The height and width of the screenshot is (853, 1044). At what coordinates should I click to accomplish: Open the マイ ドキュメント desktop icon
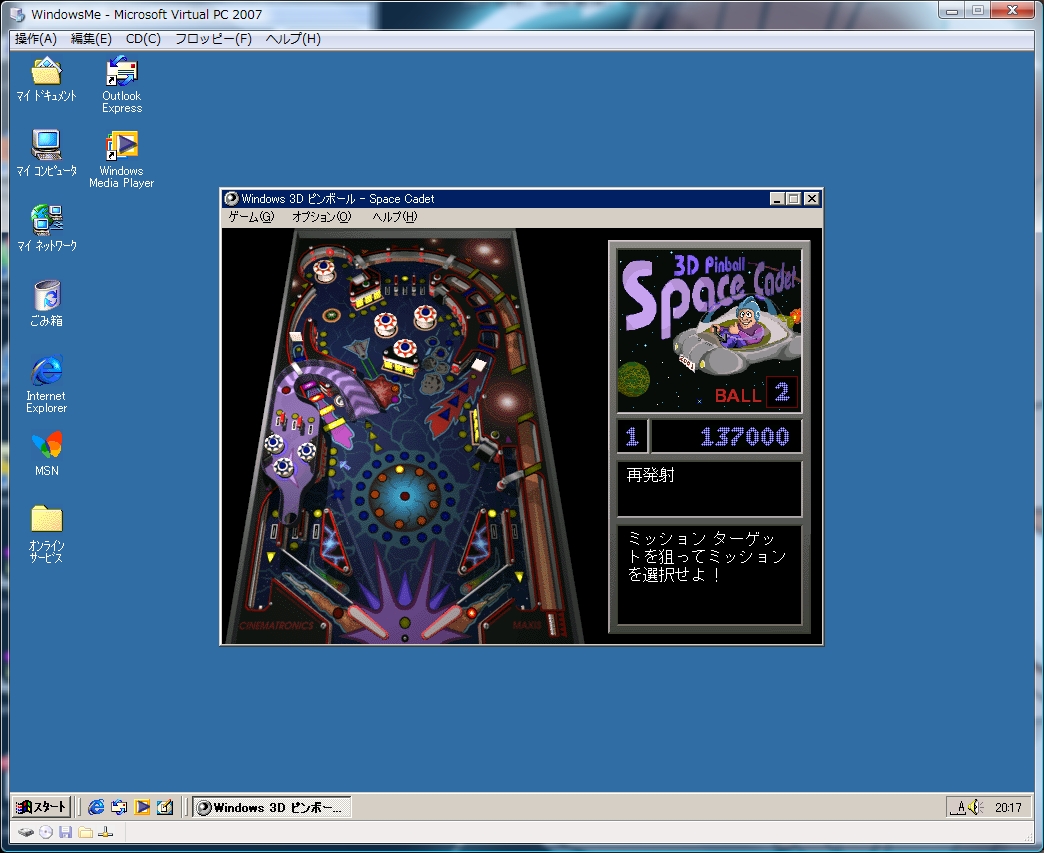[x=46, y=79]
